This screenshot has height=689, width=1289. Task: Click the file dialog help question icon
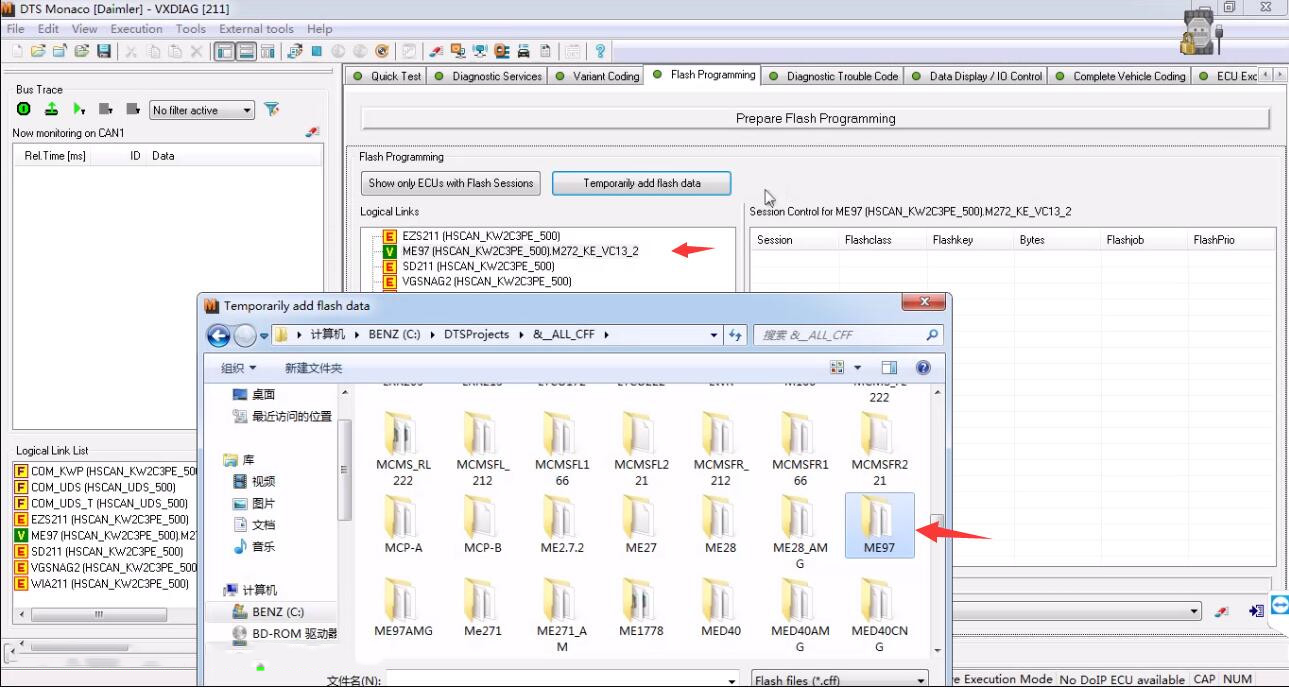[x=923, y=368]
